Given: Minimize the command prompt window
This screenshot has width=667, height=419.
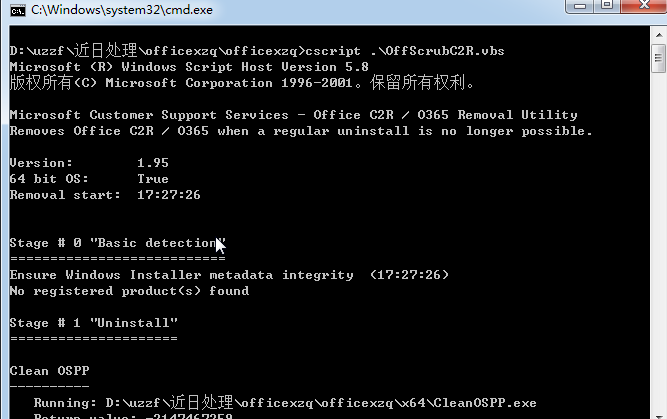Looking at the screenshot, I should [579, 6].
